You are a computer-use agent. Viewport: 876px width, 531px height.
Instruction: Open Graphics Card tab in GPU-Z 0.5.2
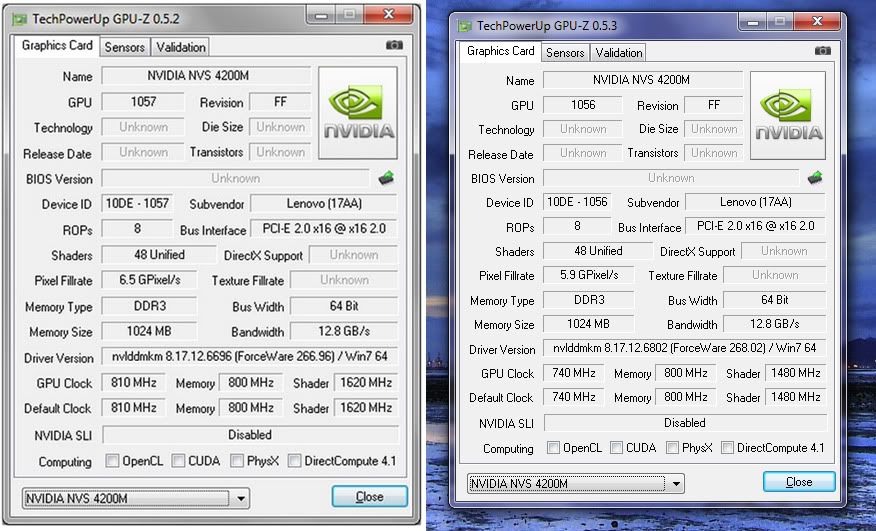point(57,45)
